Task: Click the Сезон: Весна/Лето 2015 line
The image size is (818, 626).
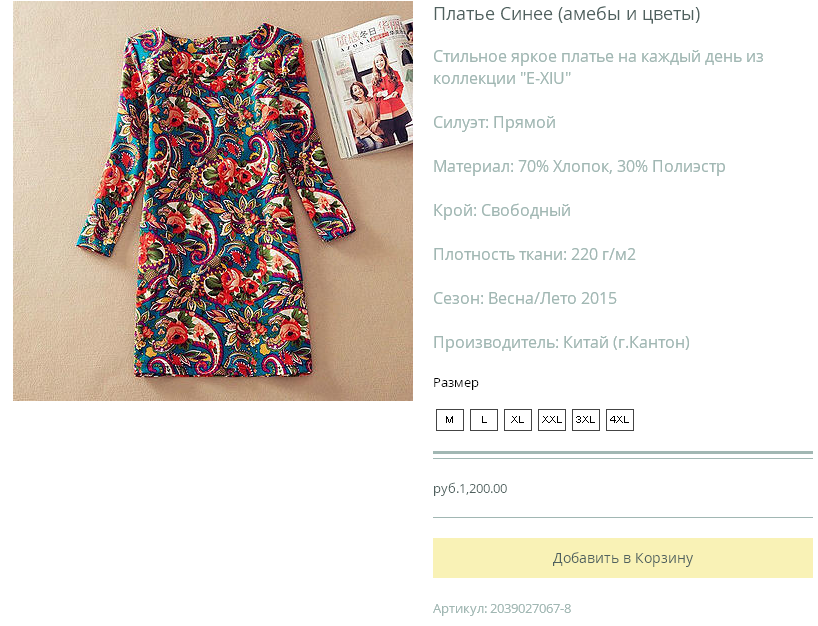Action: coord(525,298)
